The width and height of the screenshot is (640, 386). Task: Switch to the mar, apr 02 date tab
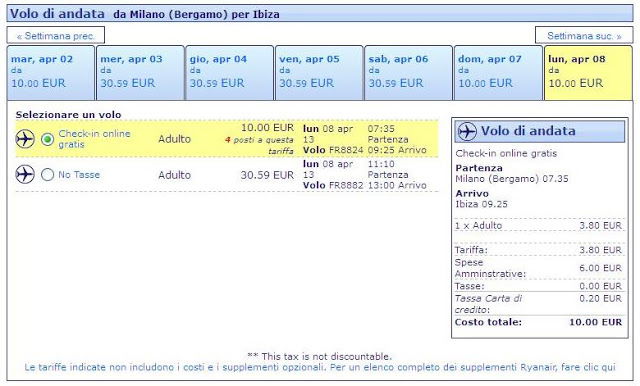click(x=51, y=73)
